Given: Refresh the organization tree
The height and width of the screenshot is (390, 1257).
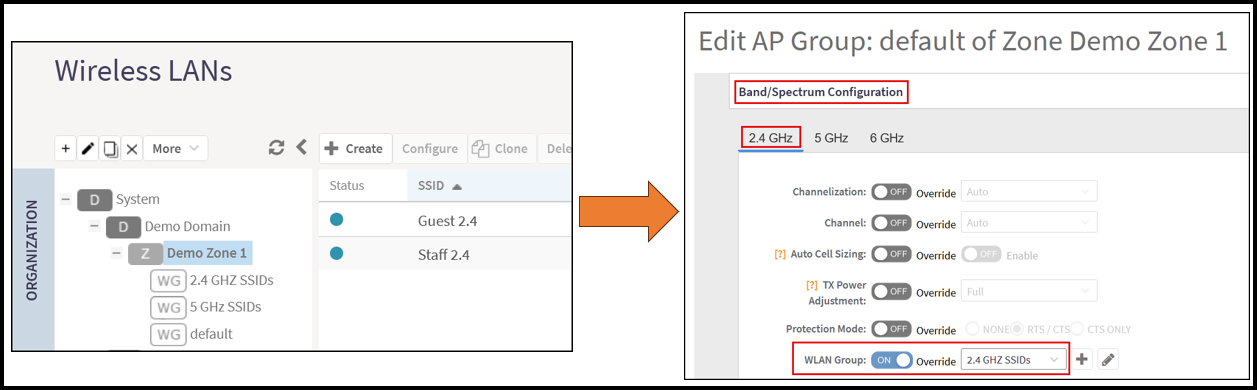Looking at the screenshot, I should (x=277, y=148).
